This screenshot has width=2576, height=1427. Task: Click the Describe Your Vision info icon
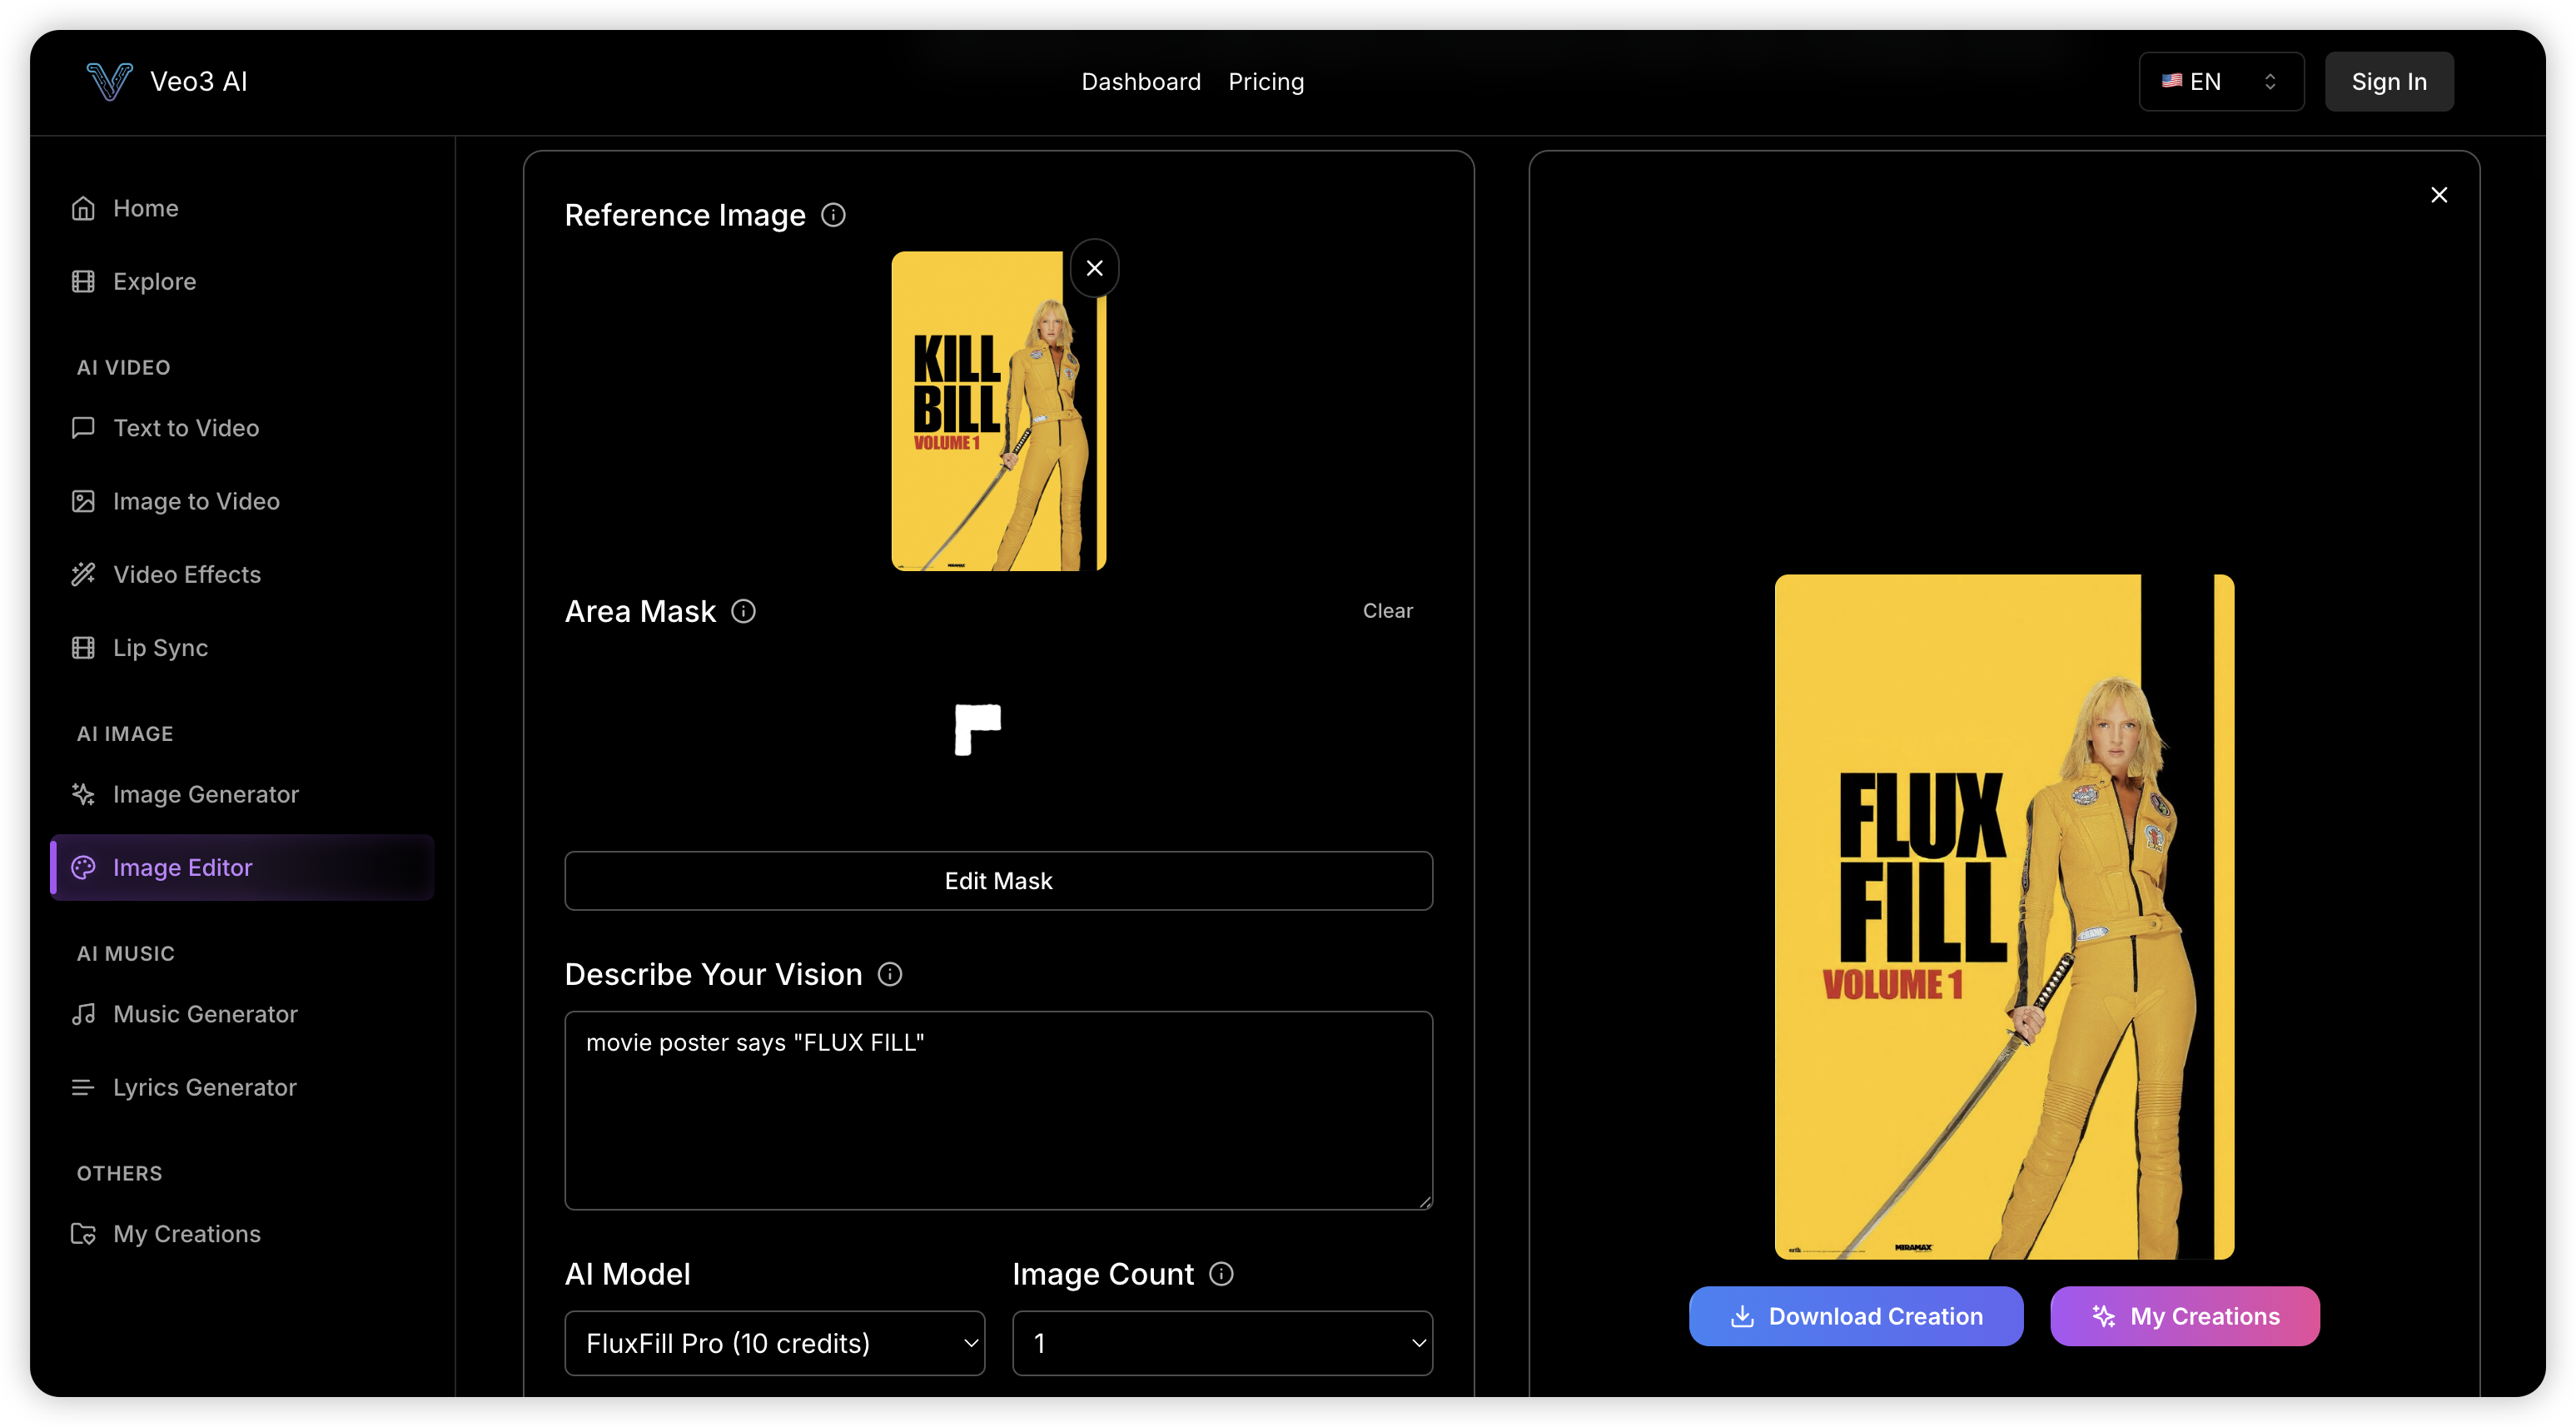point(889,974)
